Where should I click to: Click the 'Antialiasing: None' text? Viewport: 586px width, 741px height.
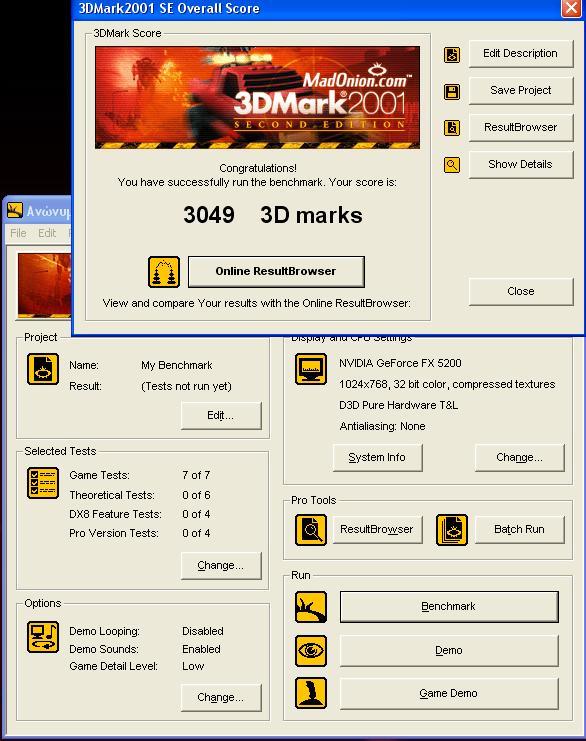point(382,426)
